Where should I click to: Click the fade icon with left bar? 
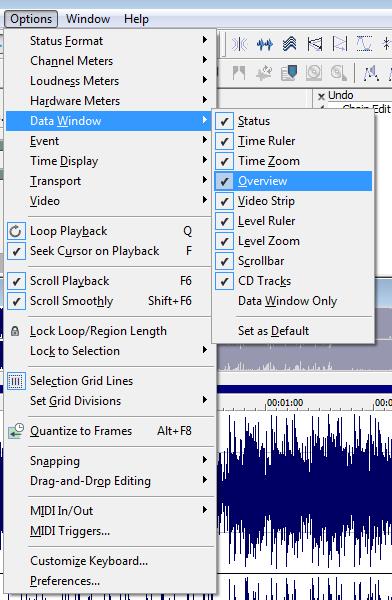pyautogui.click(x=315, y=44)
